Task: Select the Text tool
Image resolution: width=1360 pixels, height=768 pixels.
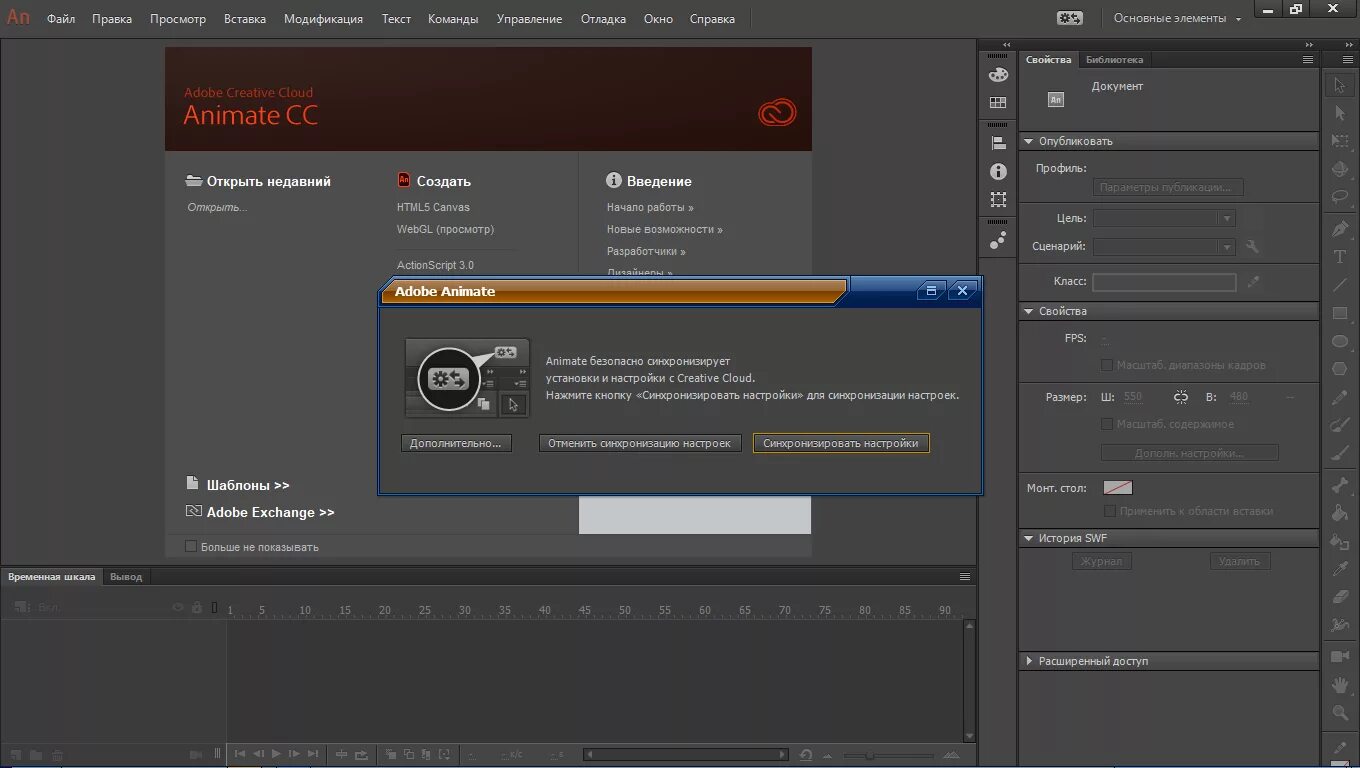Action: pyautogui.click(x=1340, y=257)
